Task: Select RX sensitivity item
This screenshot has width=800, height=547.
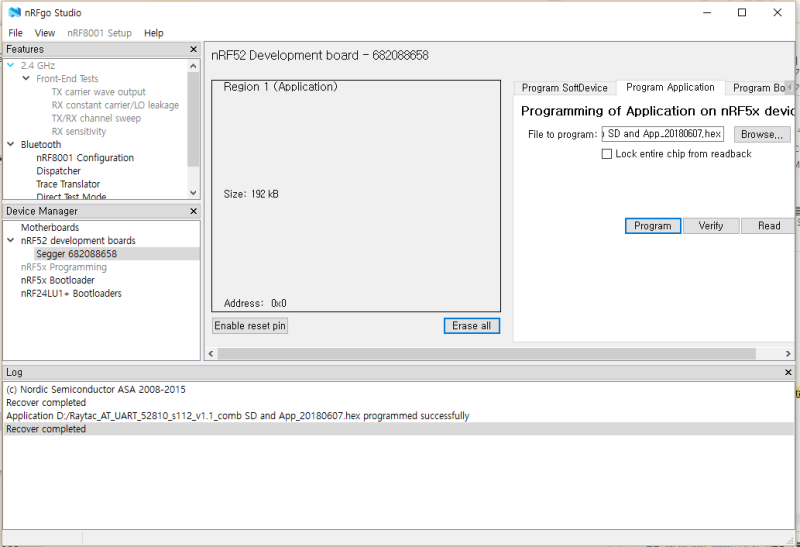Action: point(79,132)
